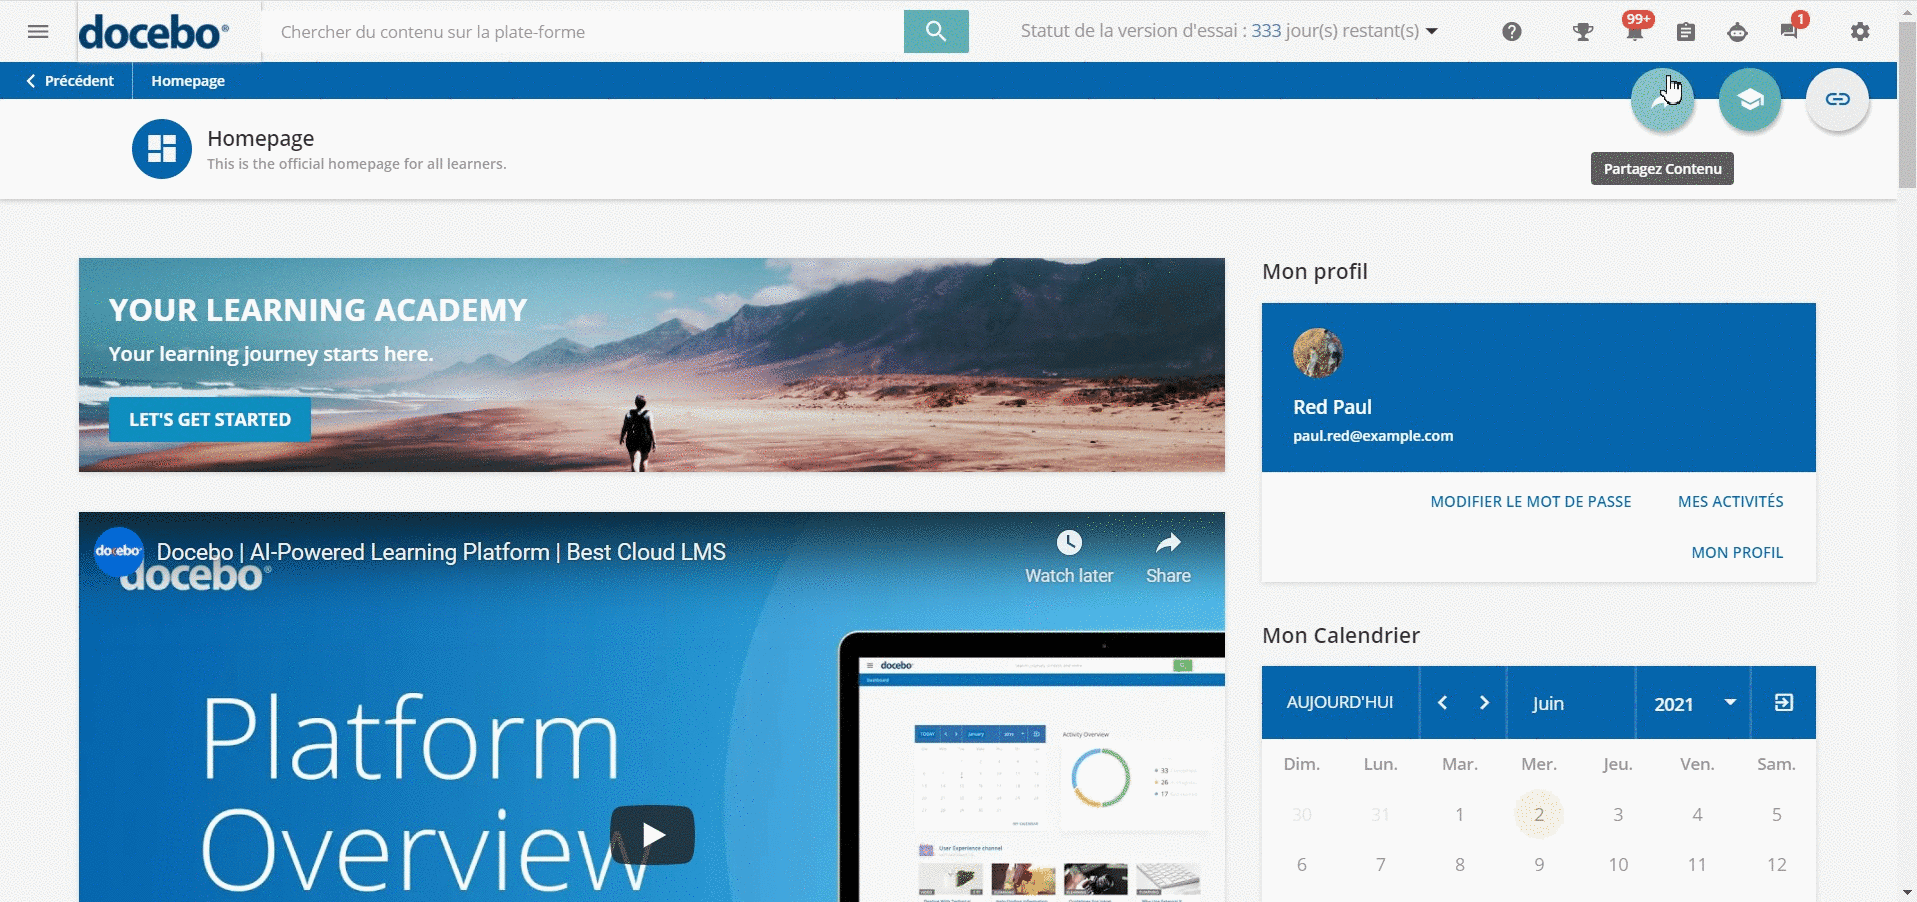This screenshot has height=902, width=1917.
Task: Go to previous month in calendar
Action: [x=1442, y=703]
